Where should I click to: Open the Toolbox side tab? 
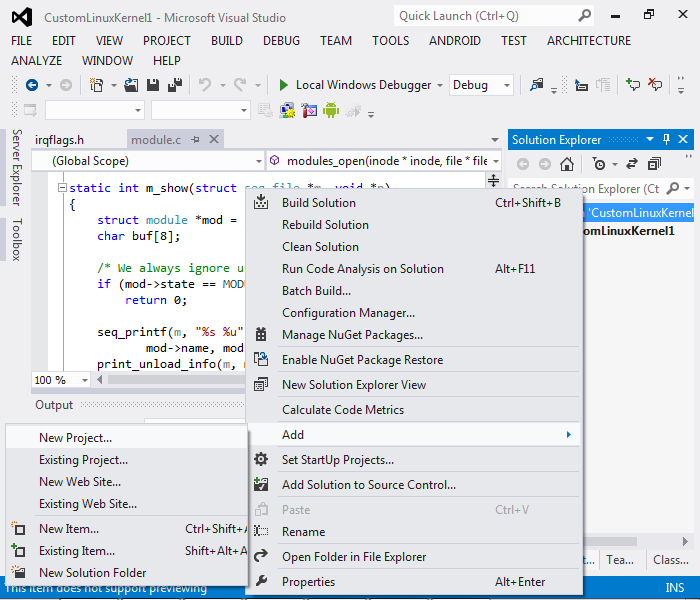[17, 239]
